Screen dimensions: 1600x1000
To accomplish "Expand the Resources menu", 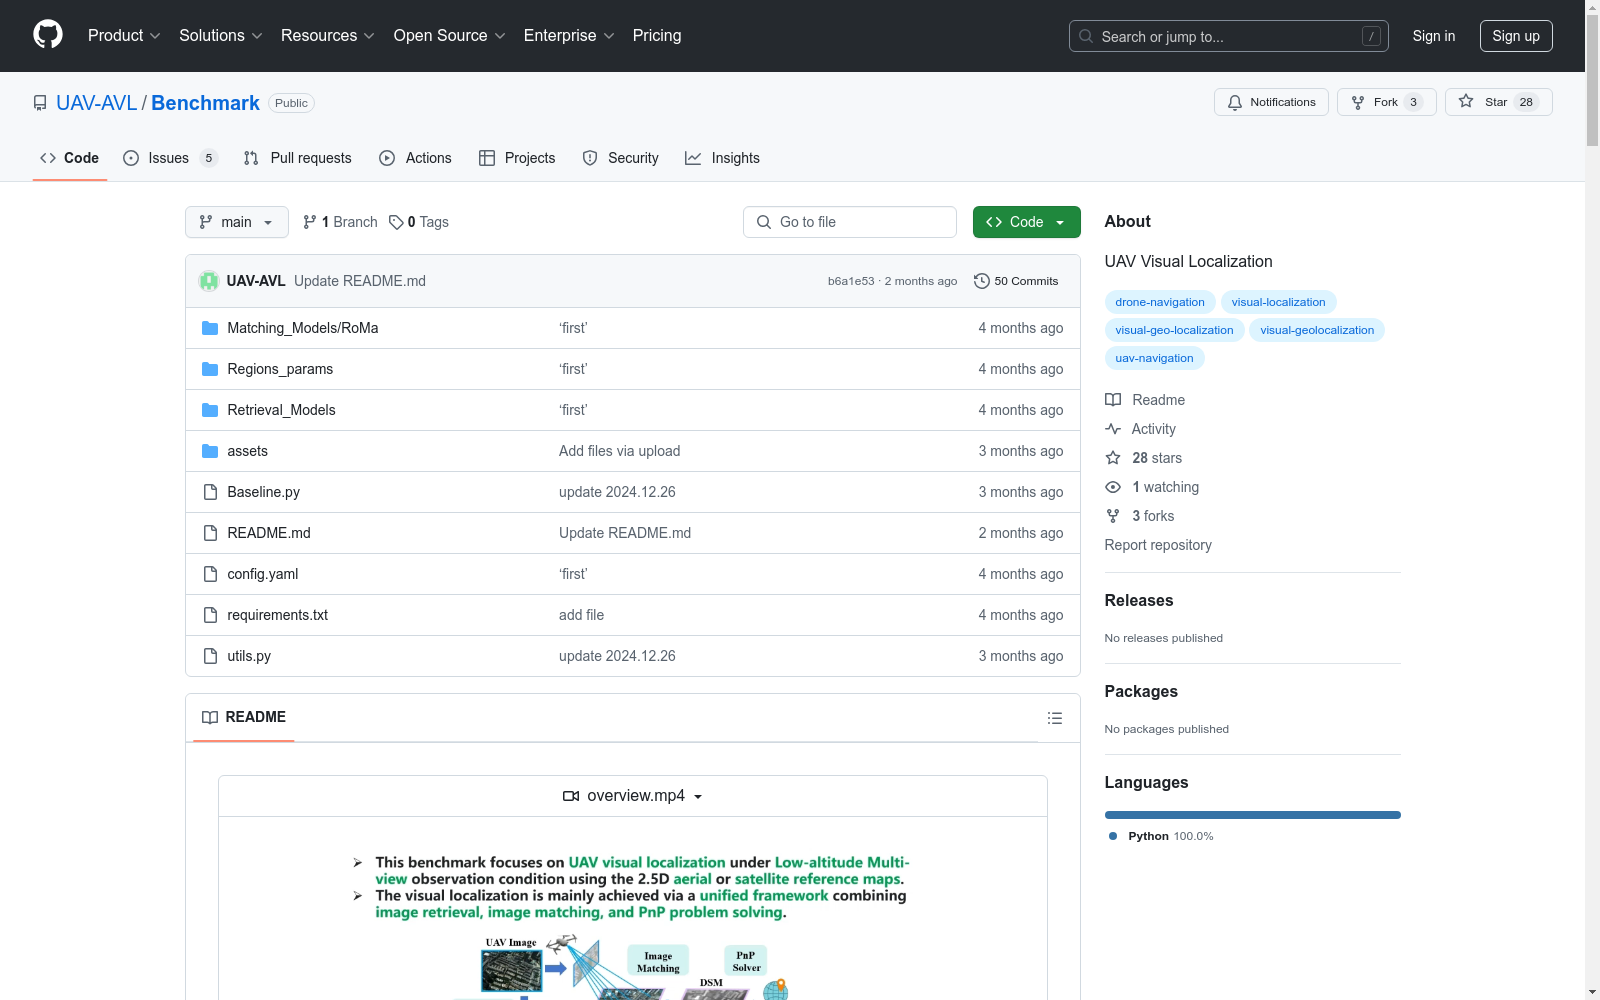I will pos(328,35).
